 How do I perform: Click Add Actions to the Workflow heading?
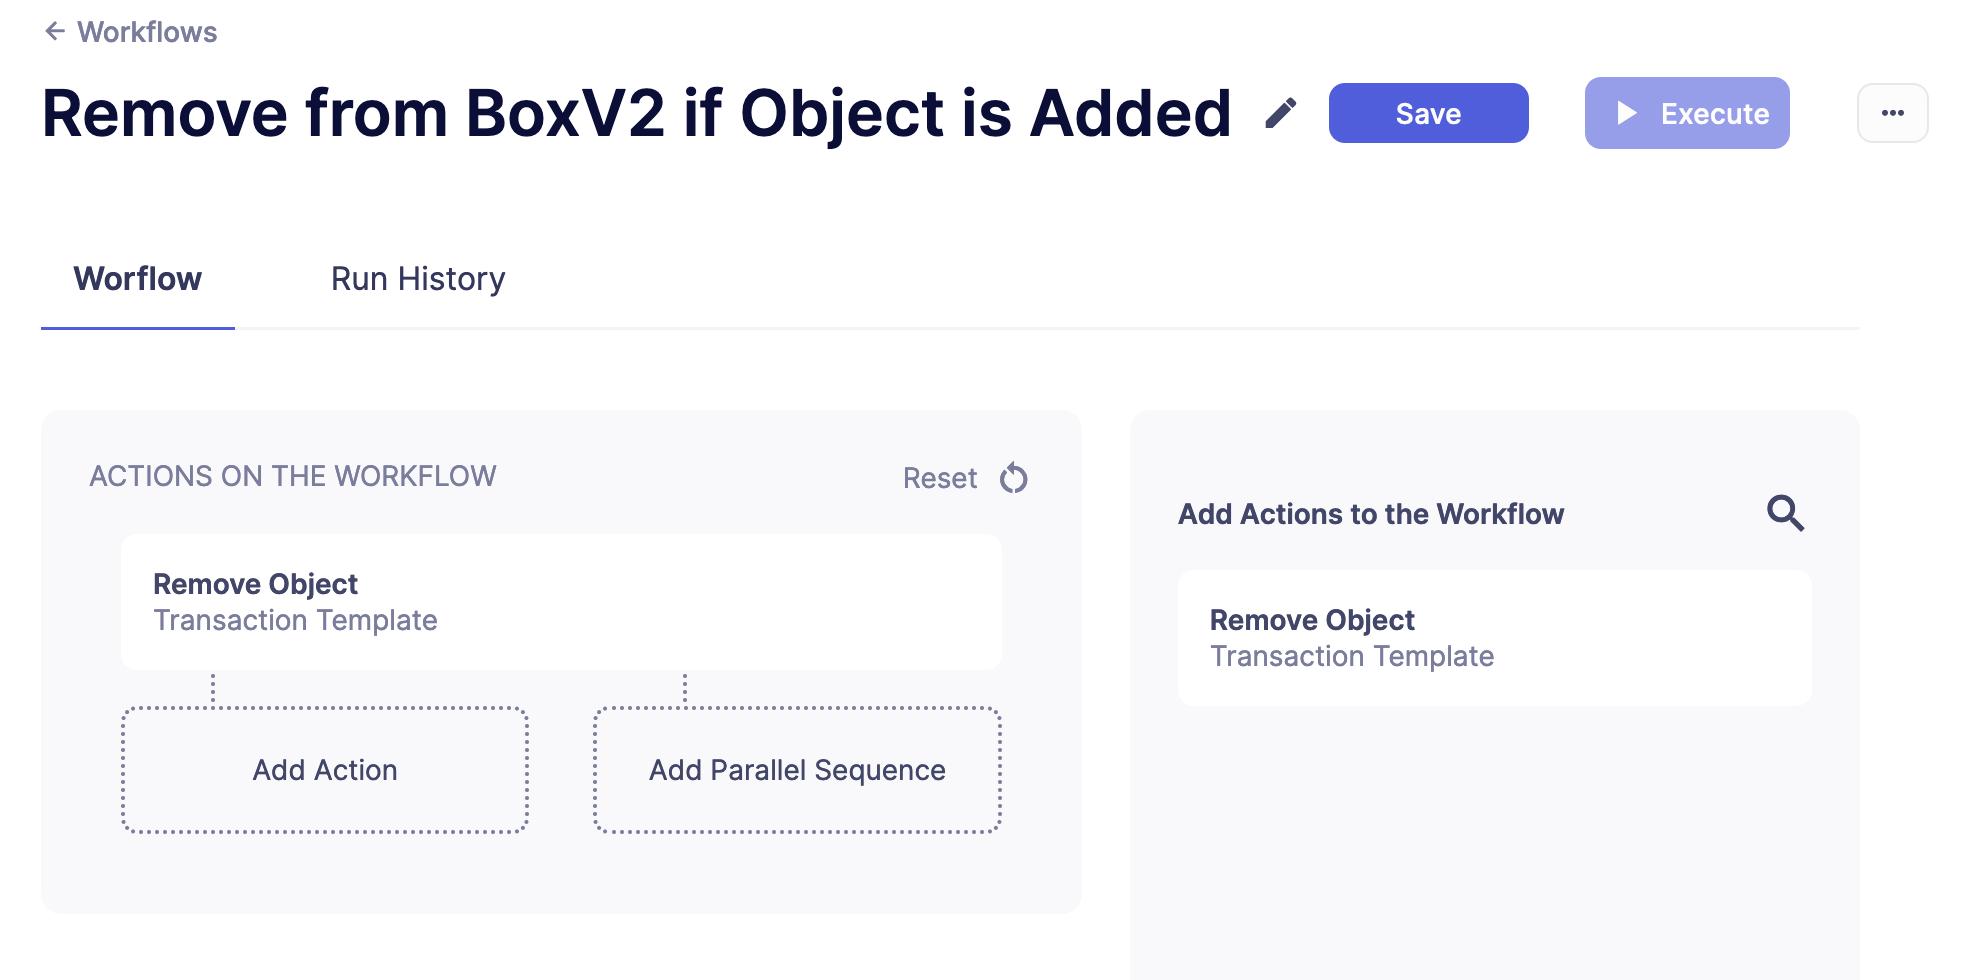click(x=1370, y=513)
